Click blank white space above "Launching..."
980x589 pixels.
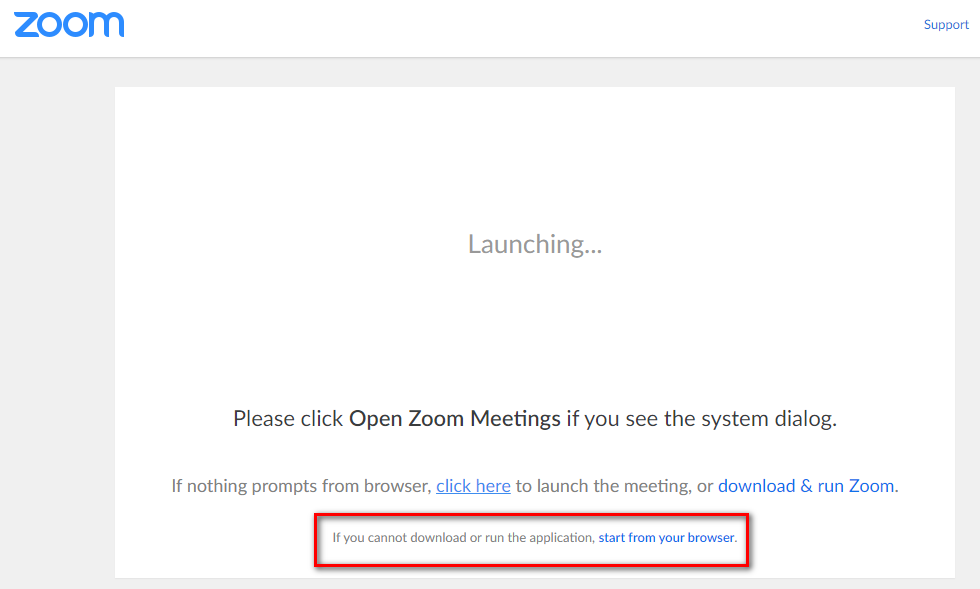click(534, 150)
